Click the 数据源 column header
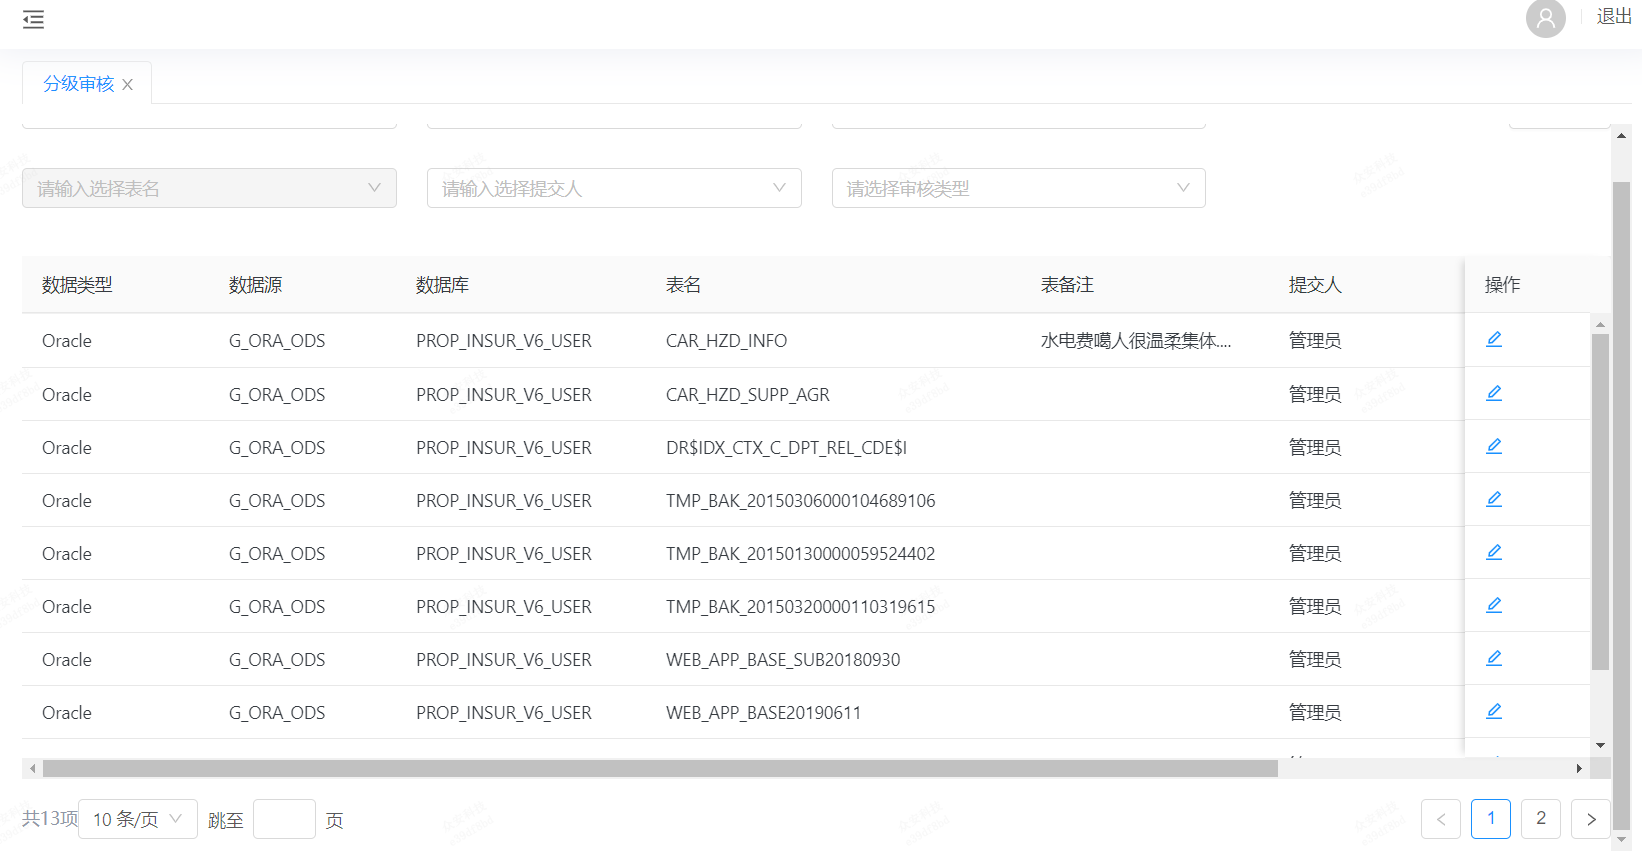This screenshot has height=863, width=1642. point(255,285)
